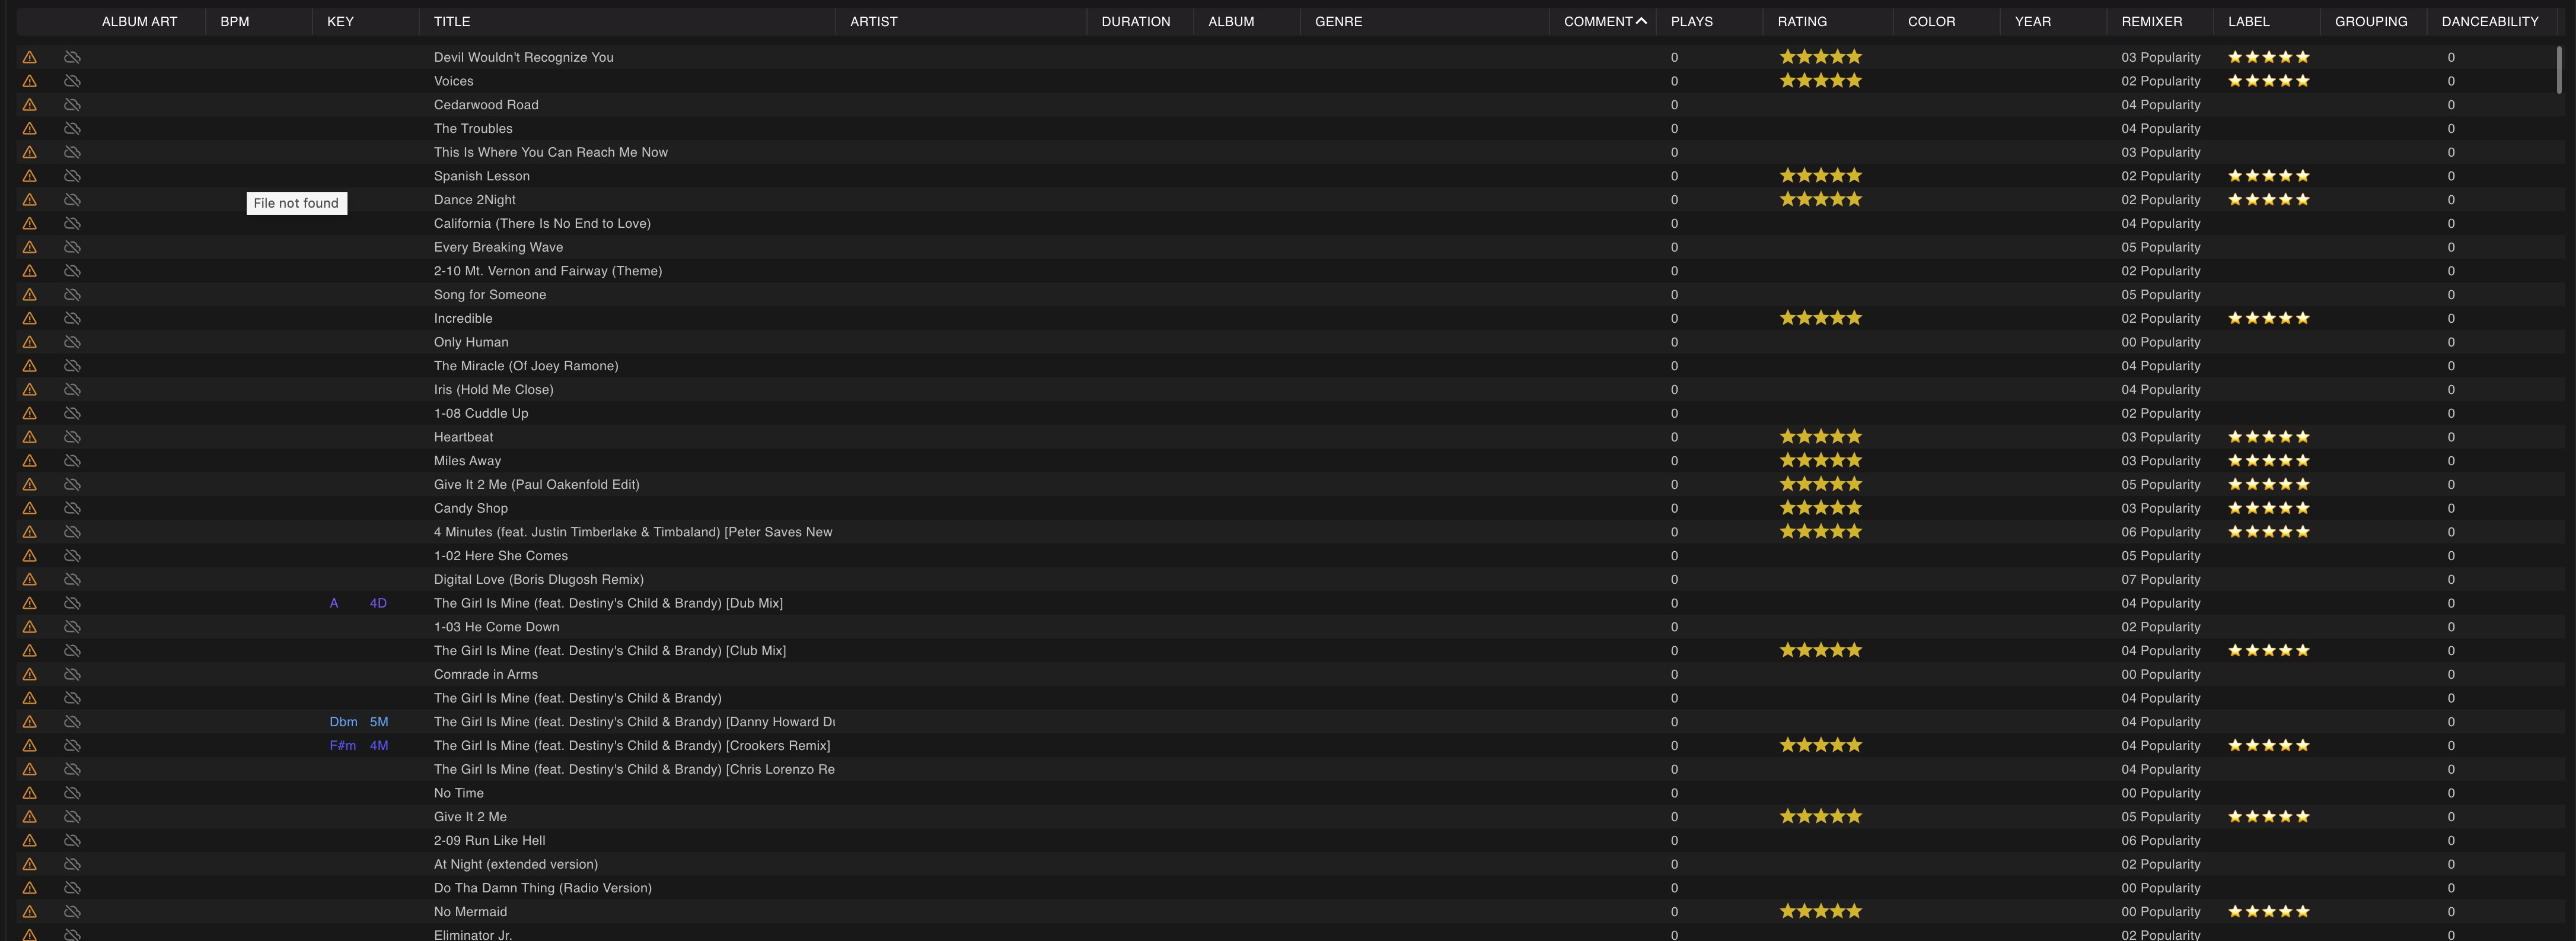Click the BPM column header
Image resolution: width=2576 pixels, height=941 pixels.
(235, 21)
